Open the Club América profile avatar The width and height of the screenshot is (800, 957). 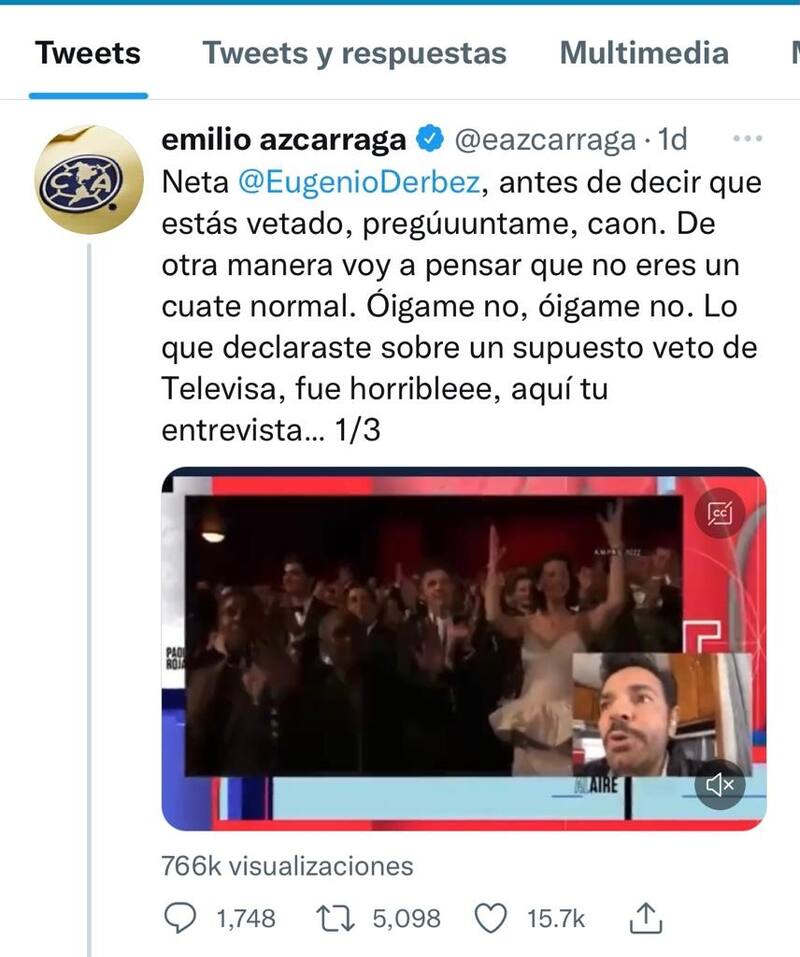click(x=89, y=179)
